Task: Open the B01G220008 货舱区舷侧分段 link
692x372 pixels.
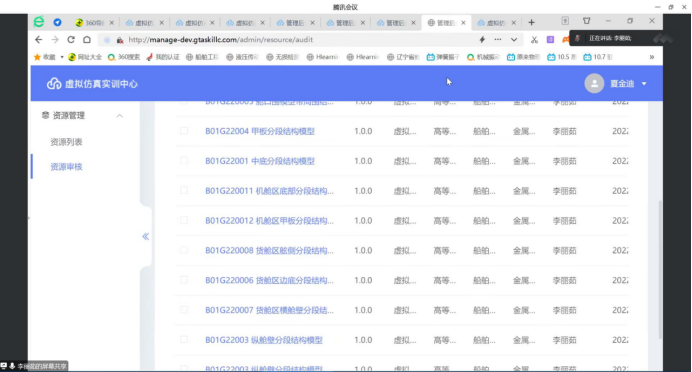Action: click(x=269, y=251)
